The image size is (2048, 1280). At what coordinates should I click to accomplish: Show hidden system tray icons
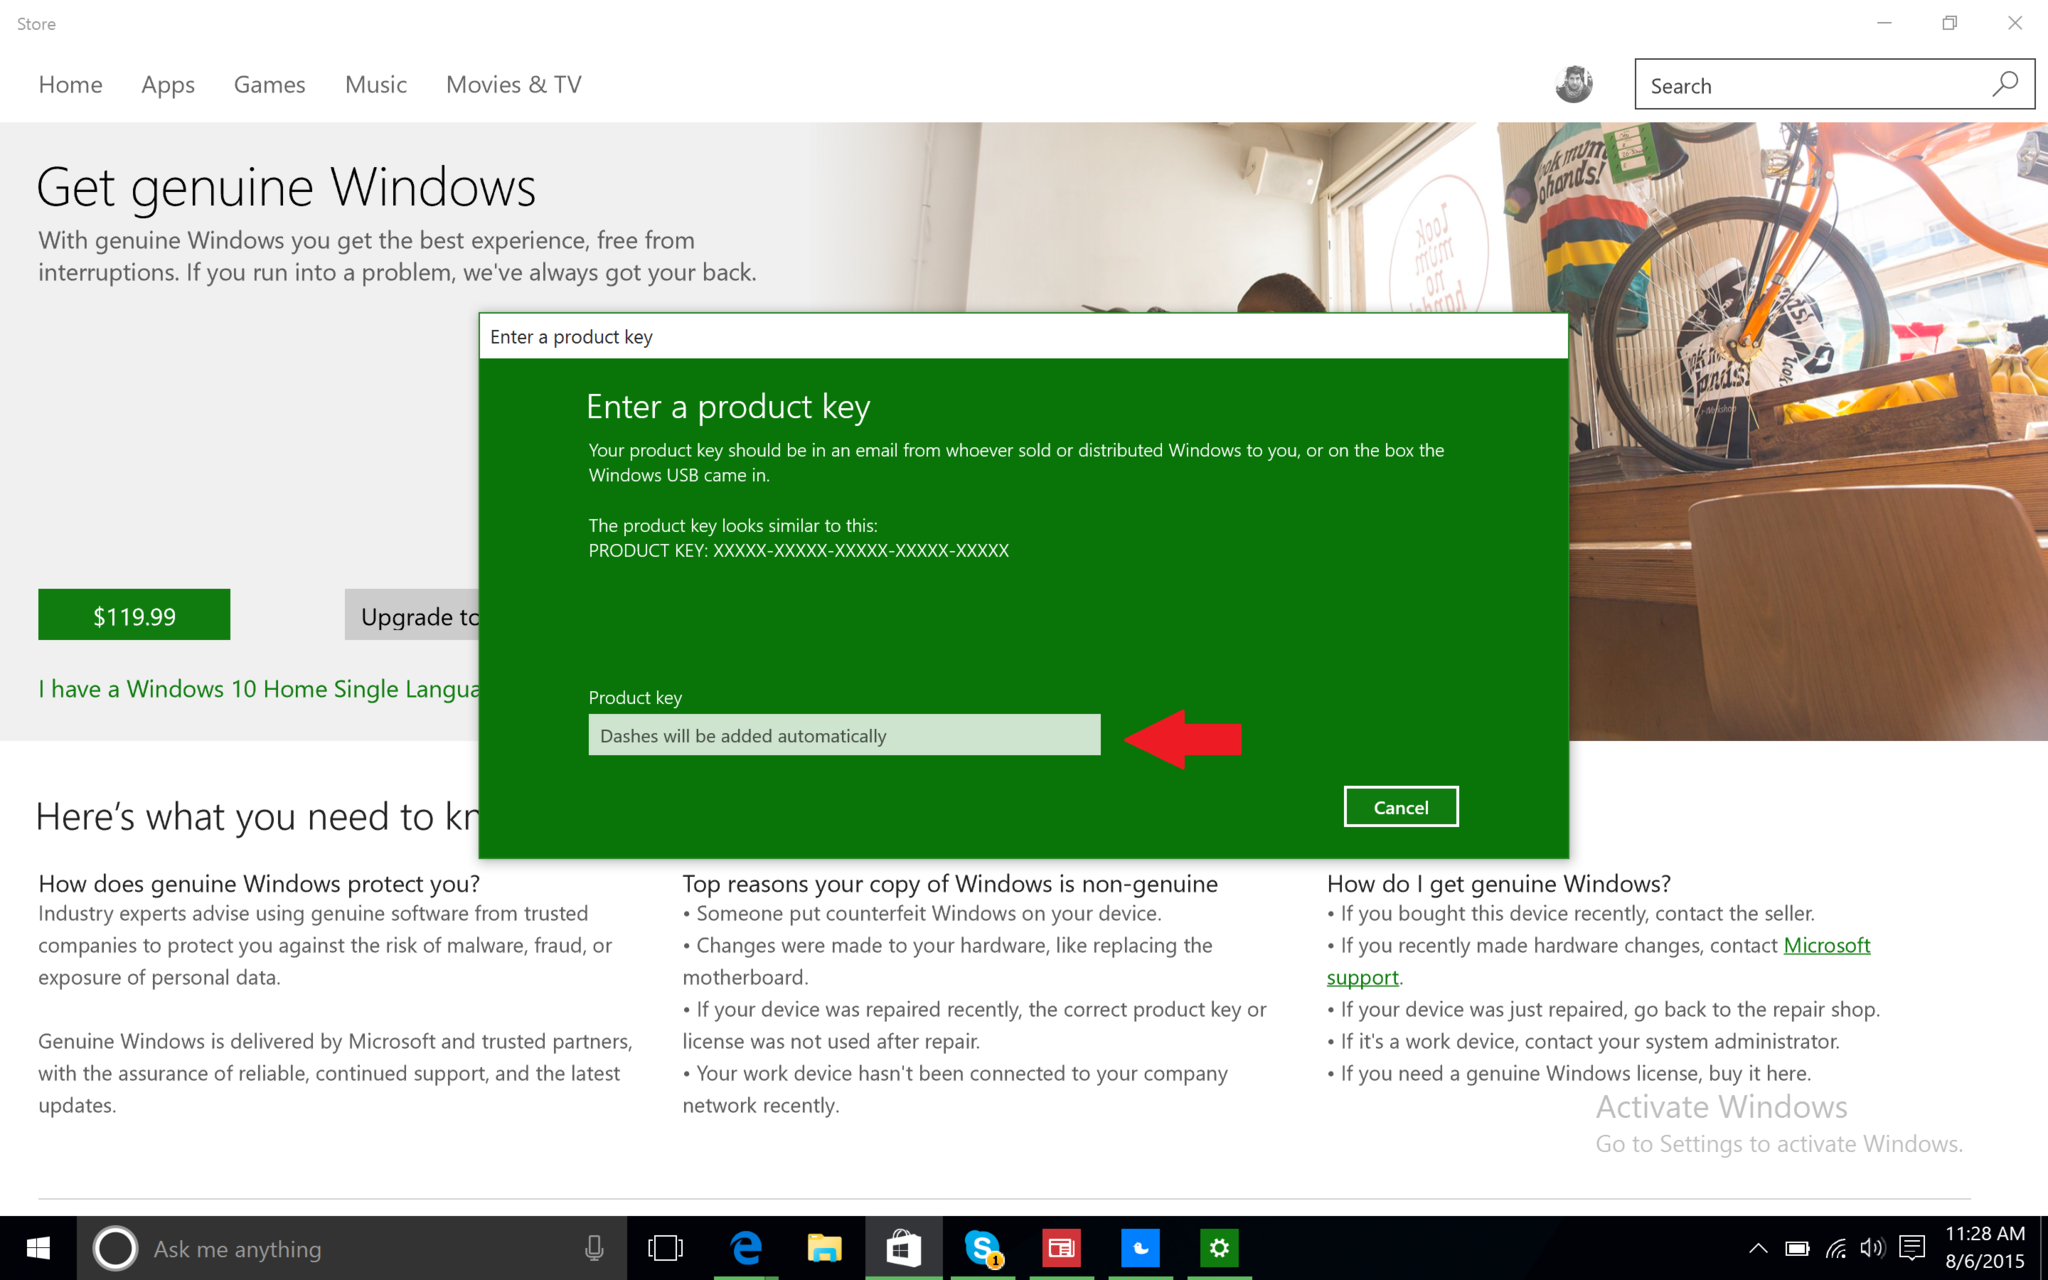click(1757, 1248)
